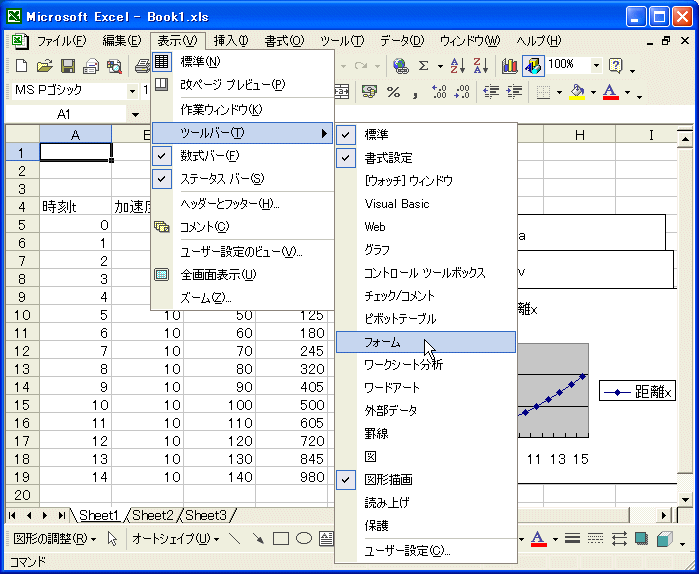Enable the ワードアート toolbar
This screenshot has width=699, height=574.
pos(426,387)
